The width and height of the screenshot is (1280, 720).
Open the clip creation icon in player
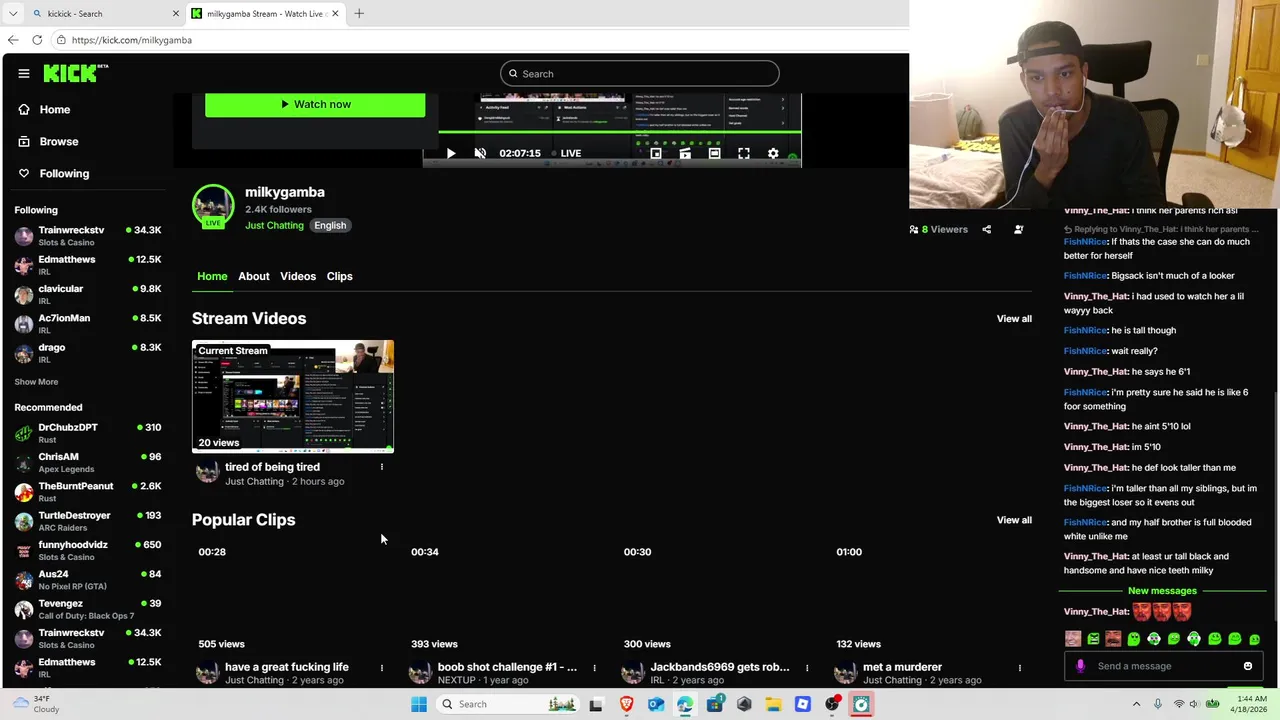tap(685, 153)
